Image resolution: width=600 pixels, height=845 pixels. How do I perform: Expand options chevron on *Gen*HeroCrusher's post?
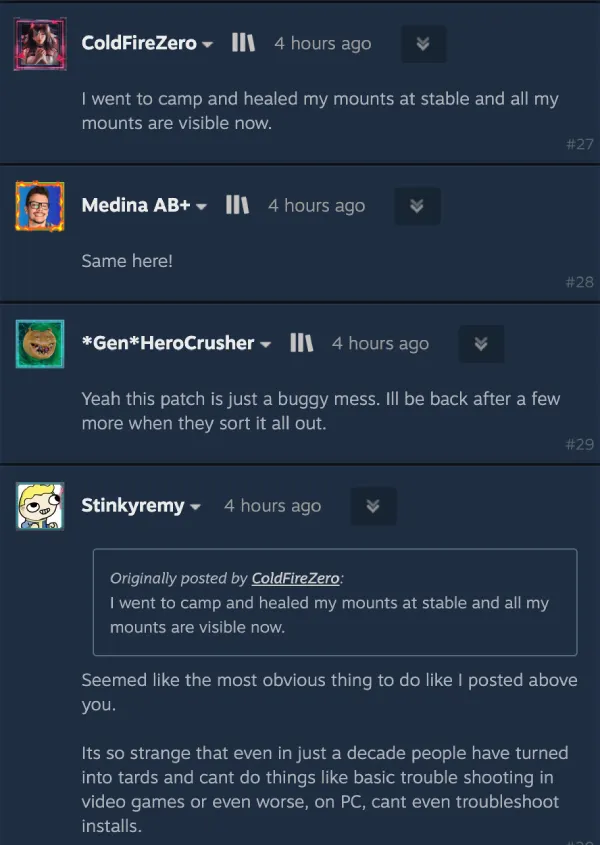tap(481, 344)
